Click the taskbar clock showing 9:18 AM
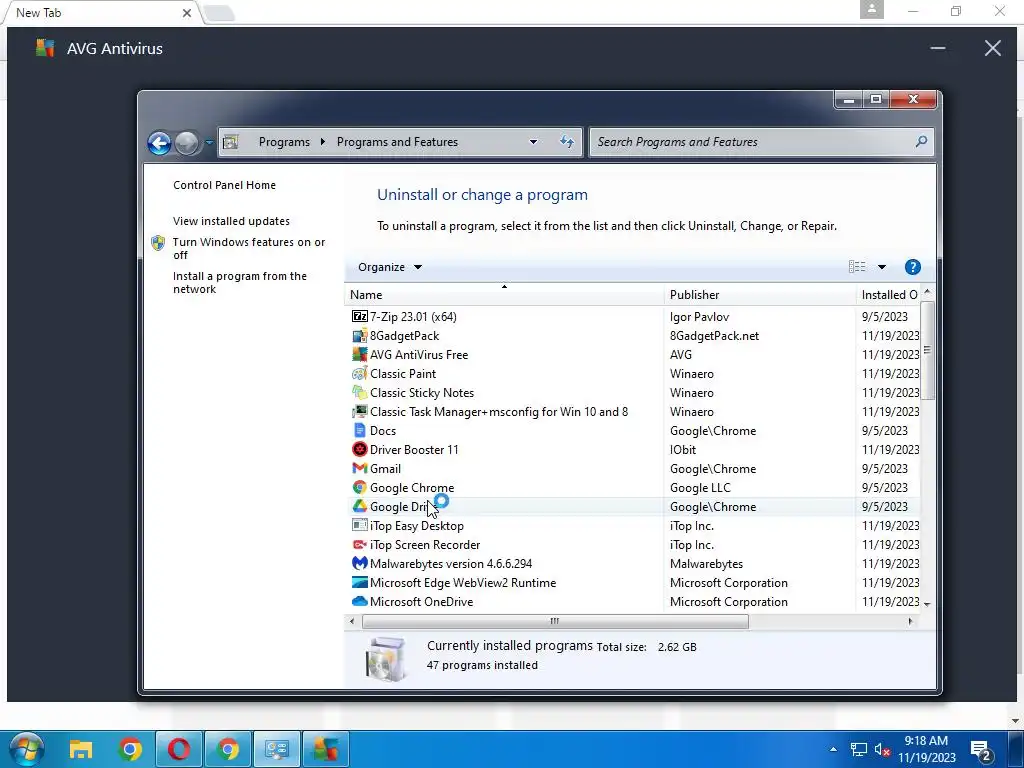Viewport: 1024px width, 768px height. (926, 749)
